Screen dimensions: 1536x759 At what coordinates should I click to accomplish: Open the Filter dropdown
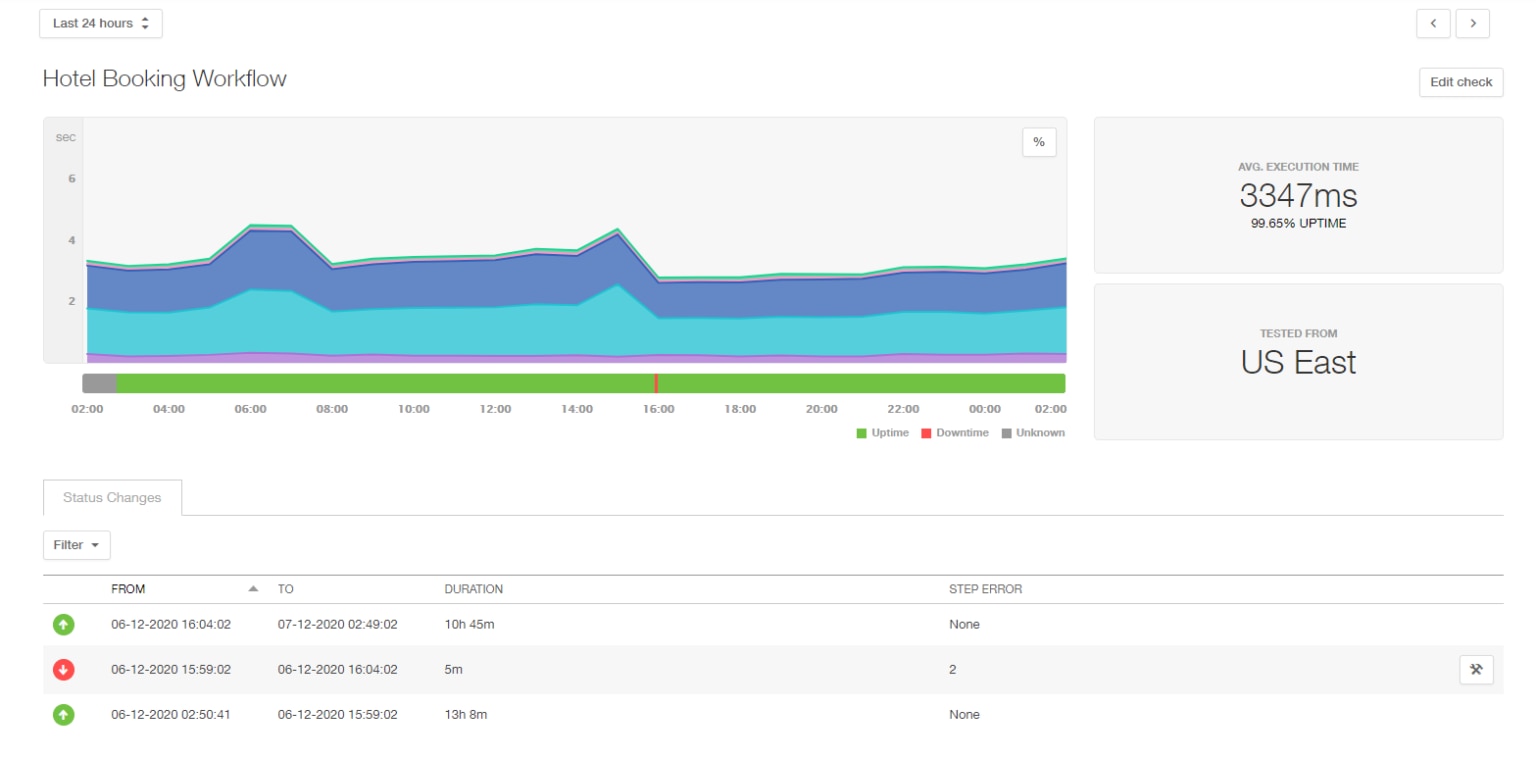(76, 545)
